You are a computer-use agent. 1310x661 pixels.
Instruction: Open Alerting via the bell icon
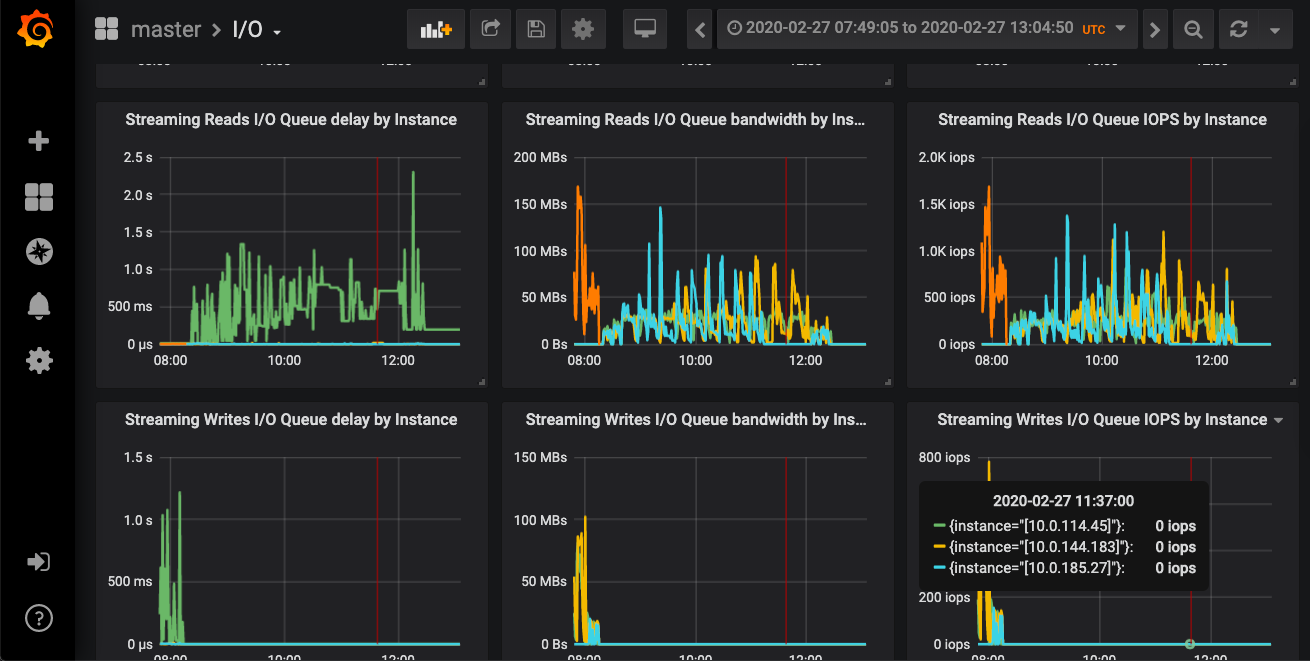click(x=38, y=306)
